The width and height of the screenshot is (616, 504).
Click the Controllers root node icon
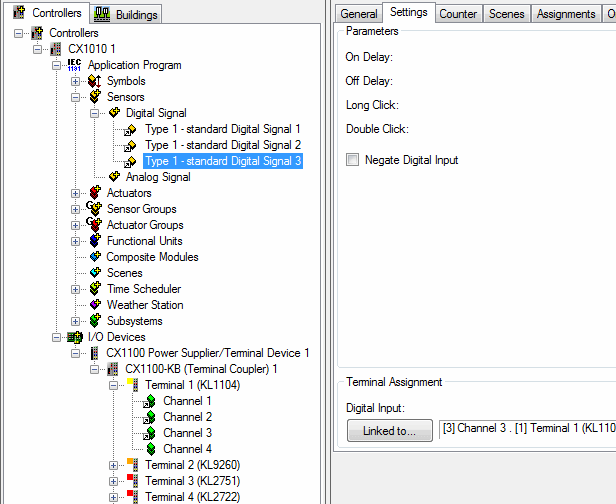tap(37, 33)
